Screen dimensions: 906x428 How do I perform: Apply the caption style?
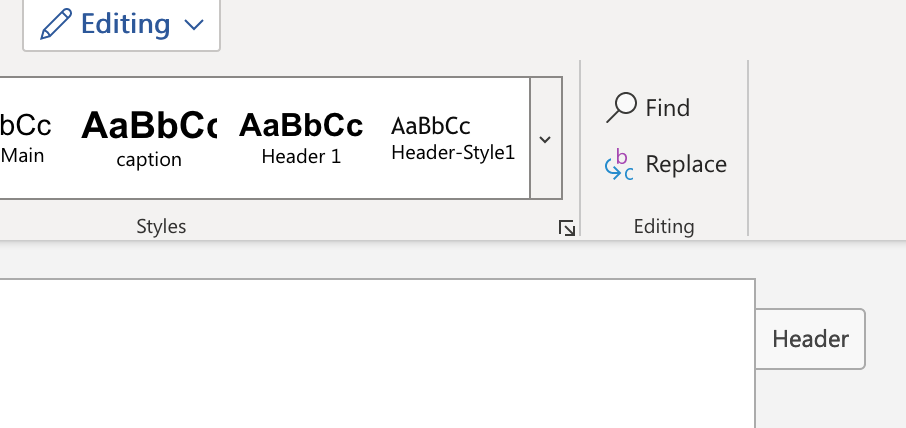[149, 159]
